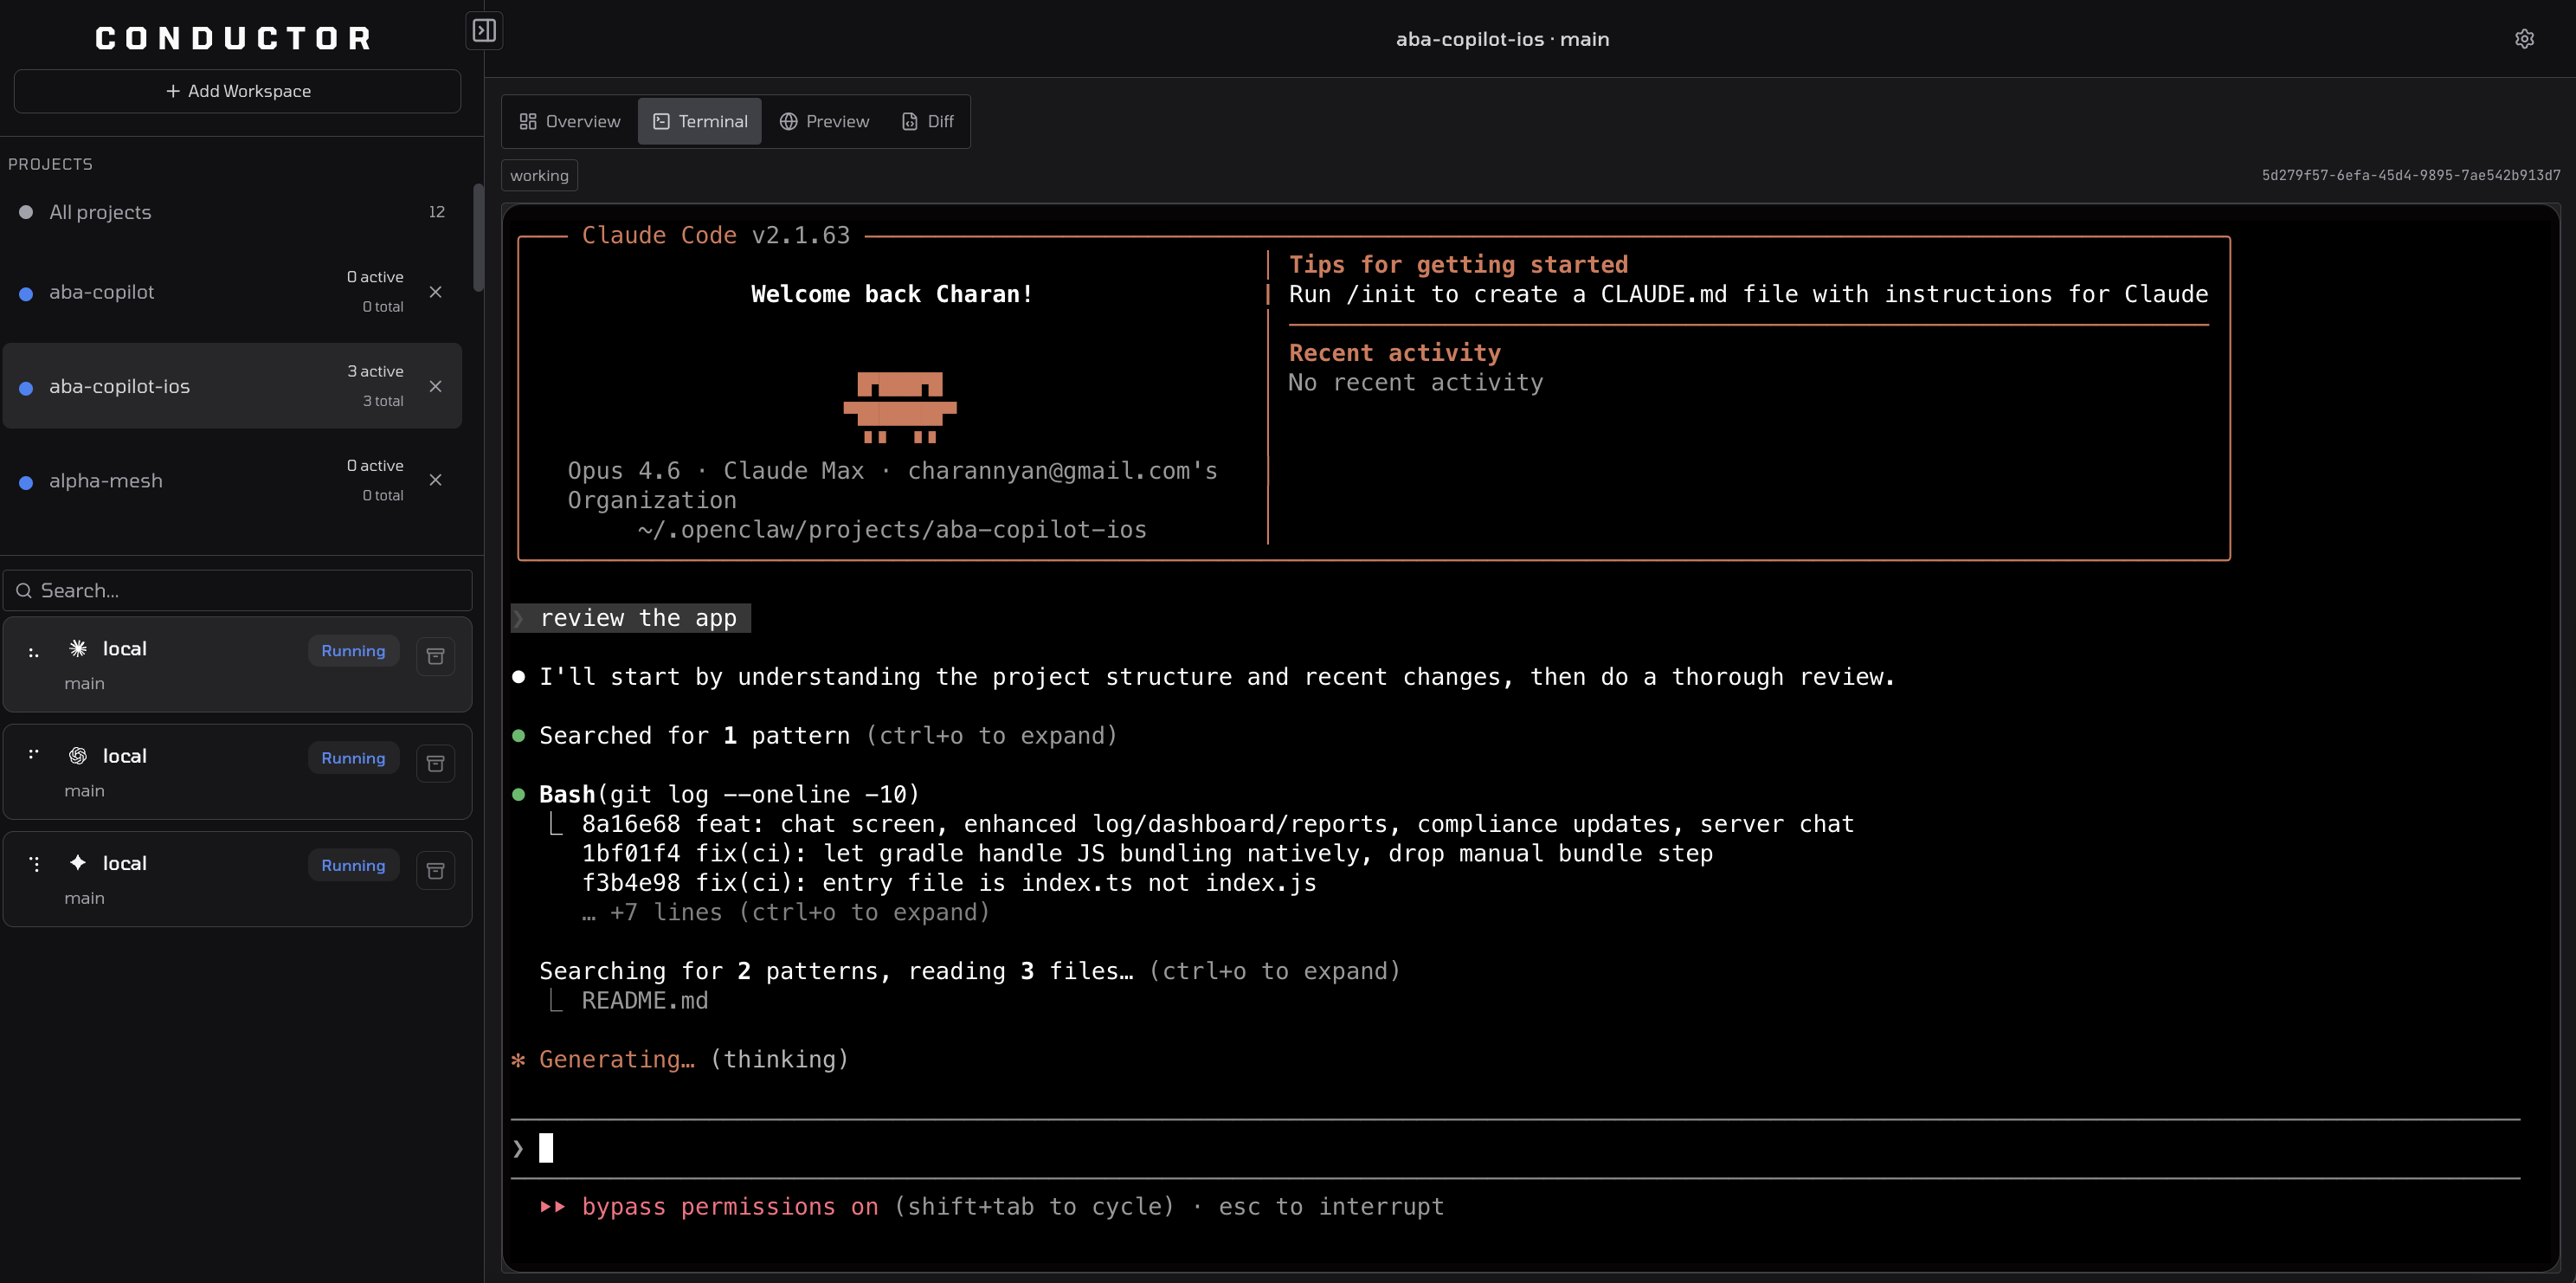The width and height of the screenshot is (2576, 1283).
Task: Open settings gear in top right
Action: tap(2524, 39)
